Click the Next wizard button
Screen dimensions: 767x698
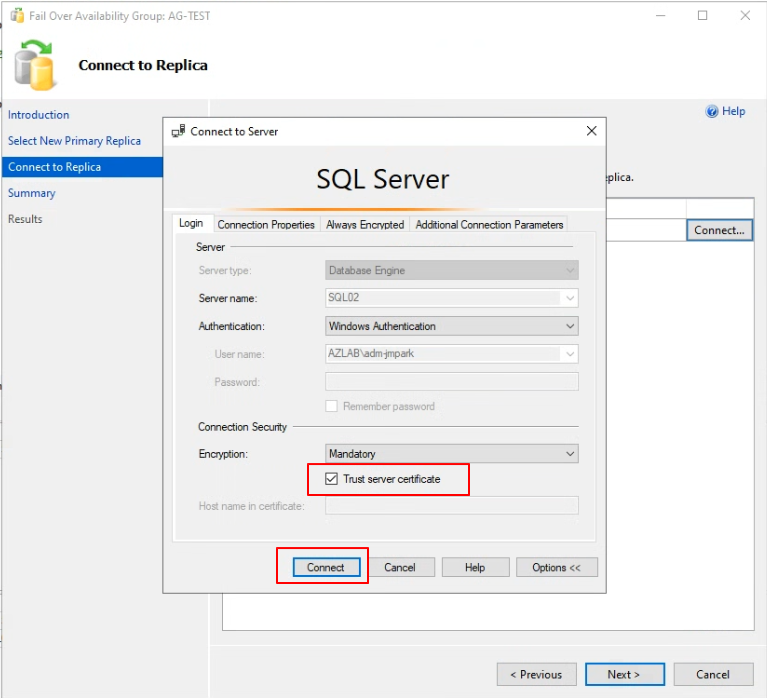pyautogui.click(x=624, y=675)
